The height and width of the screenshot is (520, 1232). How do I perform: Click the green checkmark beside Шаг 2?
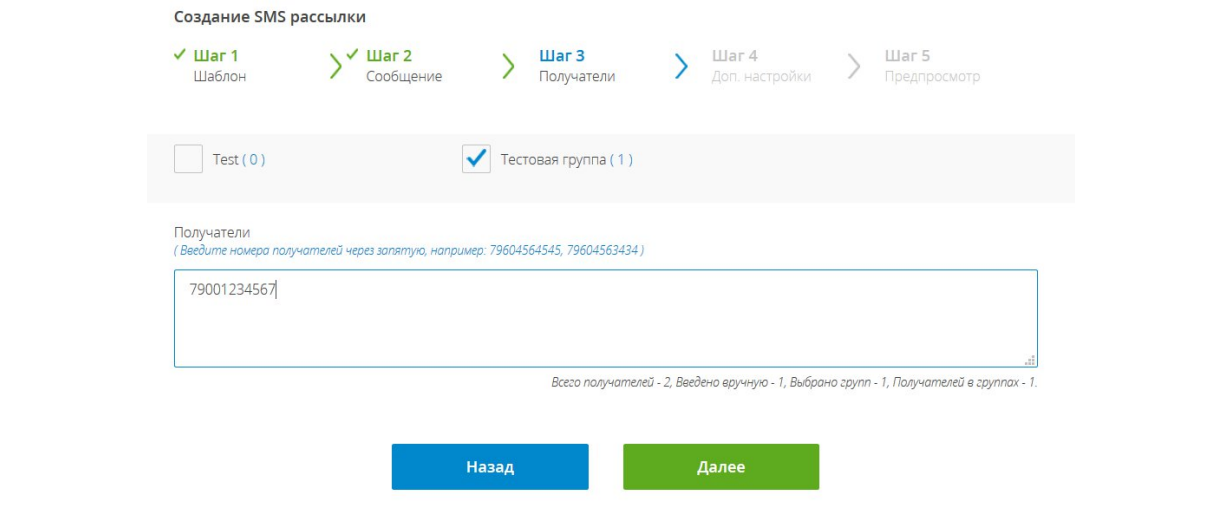pyautogui.click(x=352, y=55)
